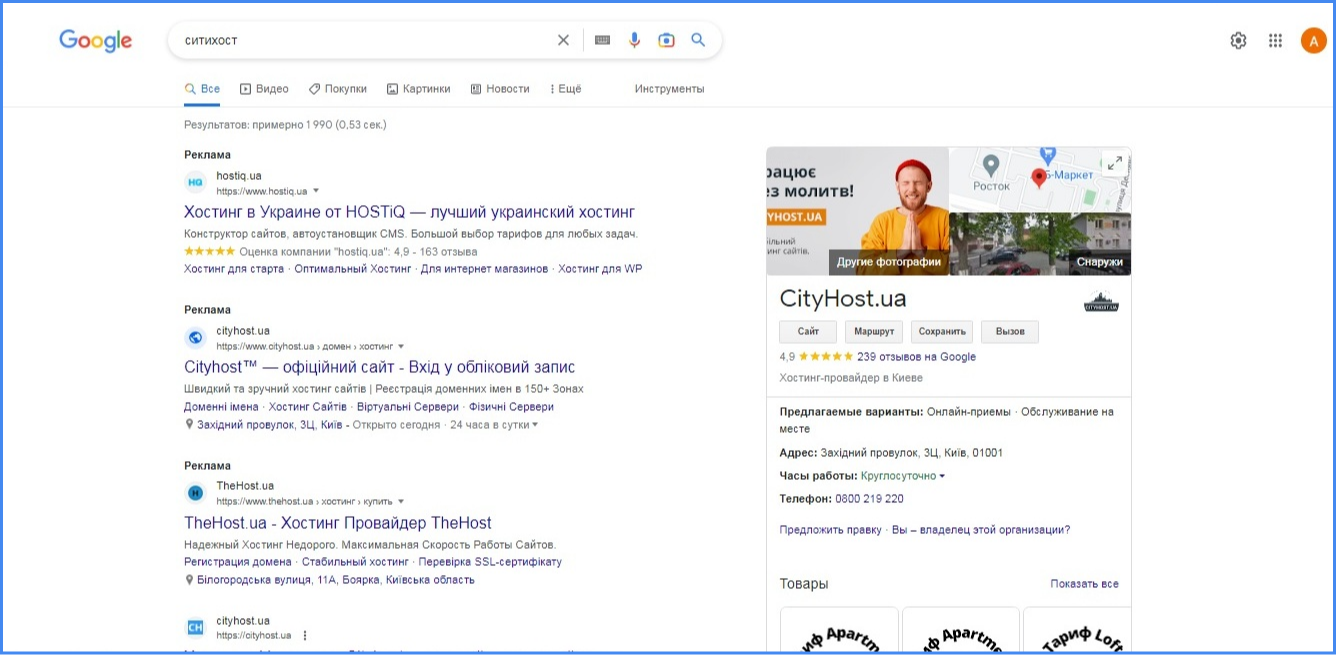This screenshot has width=1336, height=655.
Task: Open TheHost.ua Хостинг Провайдер link
Action: pyautogui.click(x=338, y=523)
